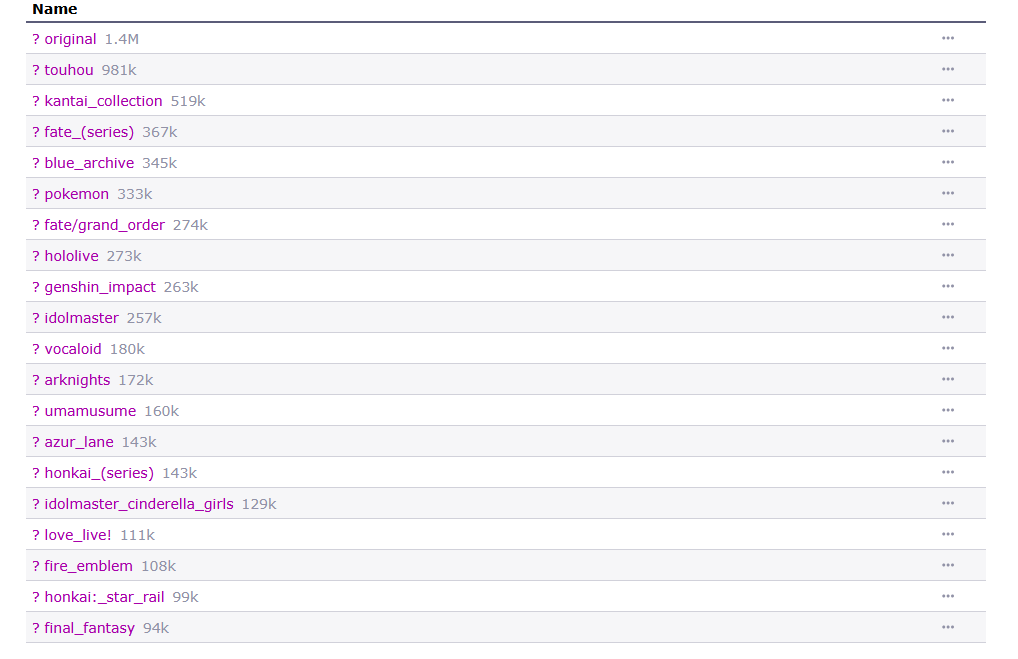Open the honkai:_star_rail tag link
This screenshot has width=1018, height=659.
104,597
